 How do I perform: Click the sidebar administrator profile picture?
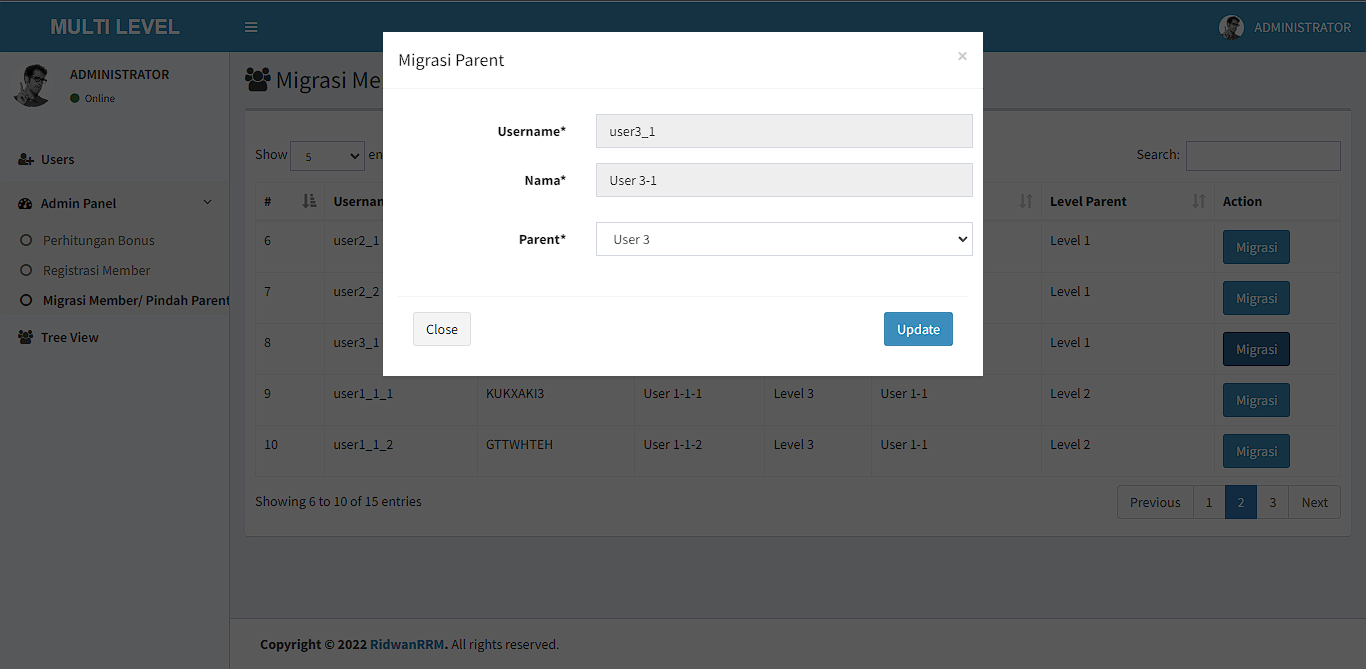click(x=32, y=85)
